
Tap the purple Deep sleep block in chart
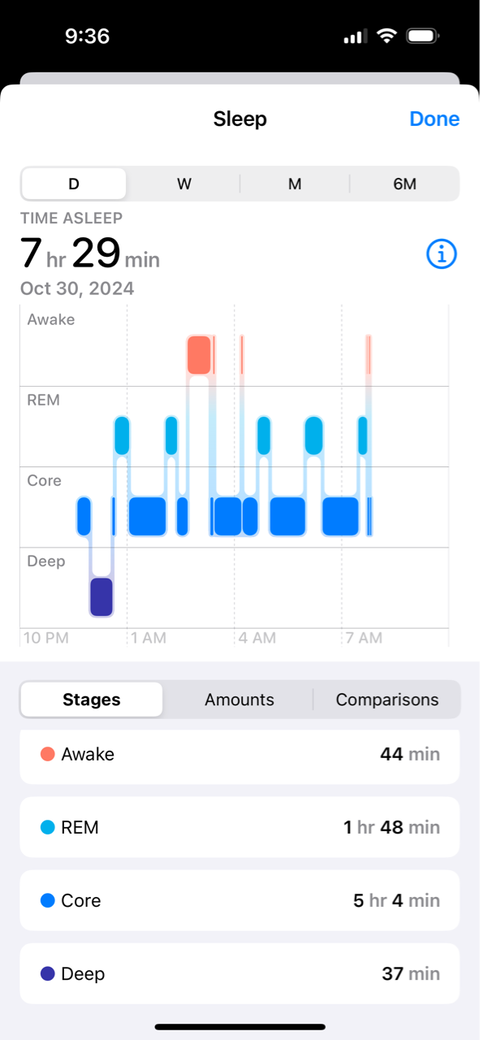(x=101, y=596)
